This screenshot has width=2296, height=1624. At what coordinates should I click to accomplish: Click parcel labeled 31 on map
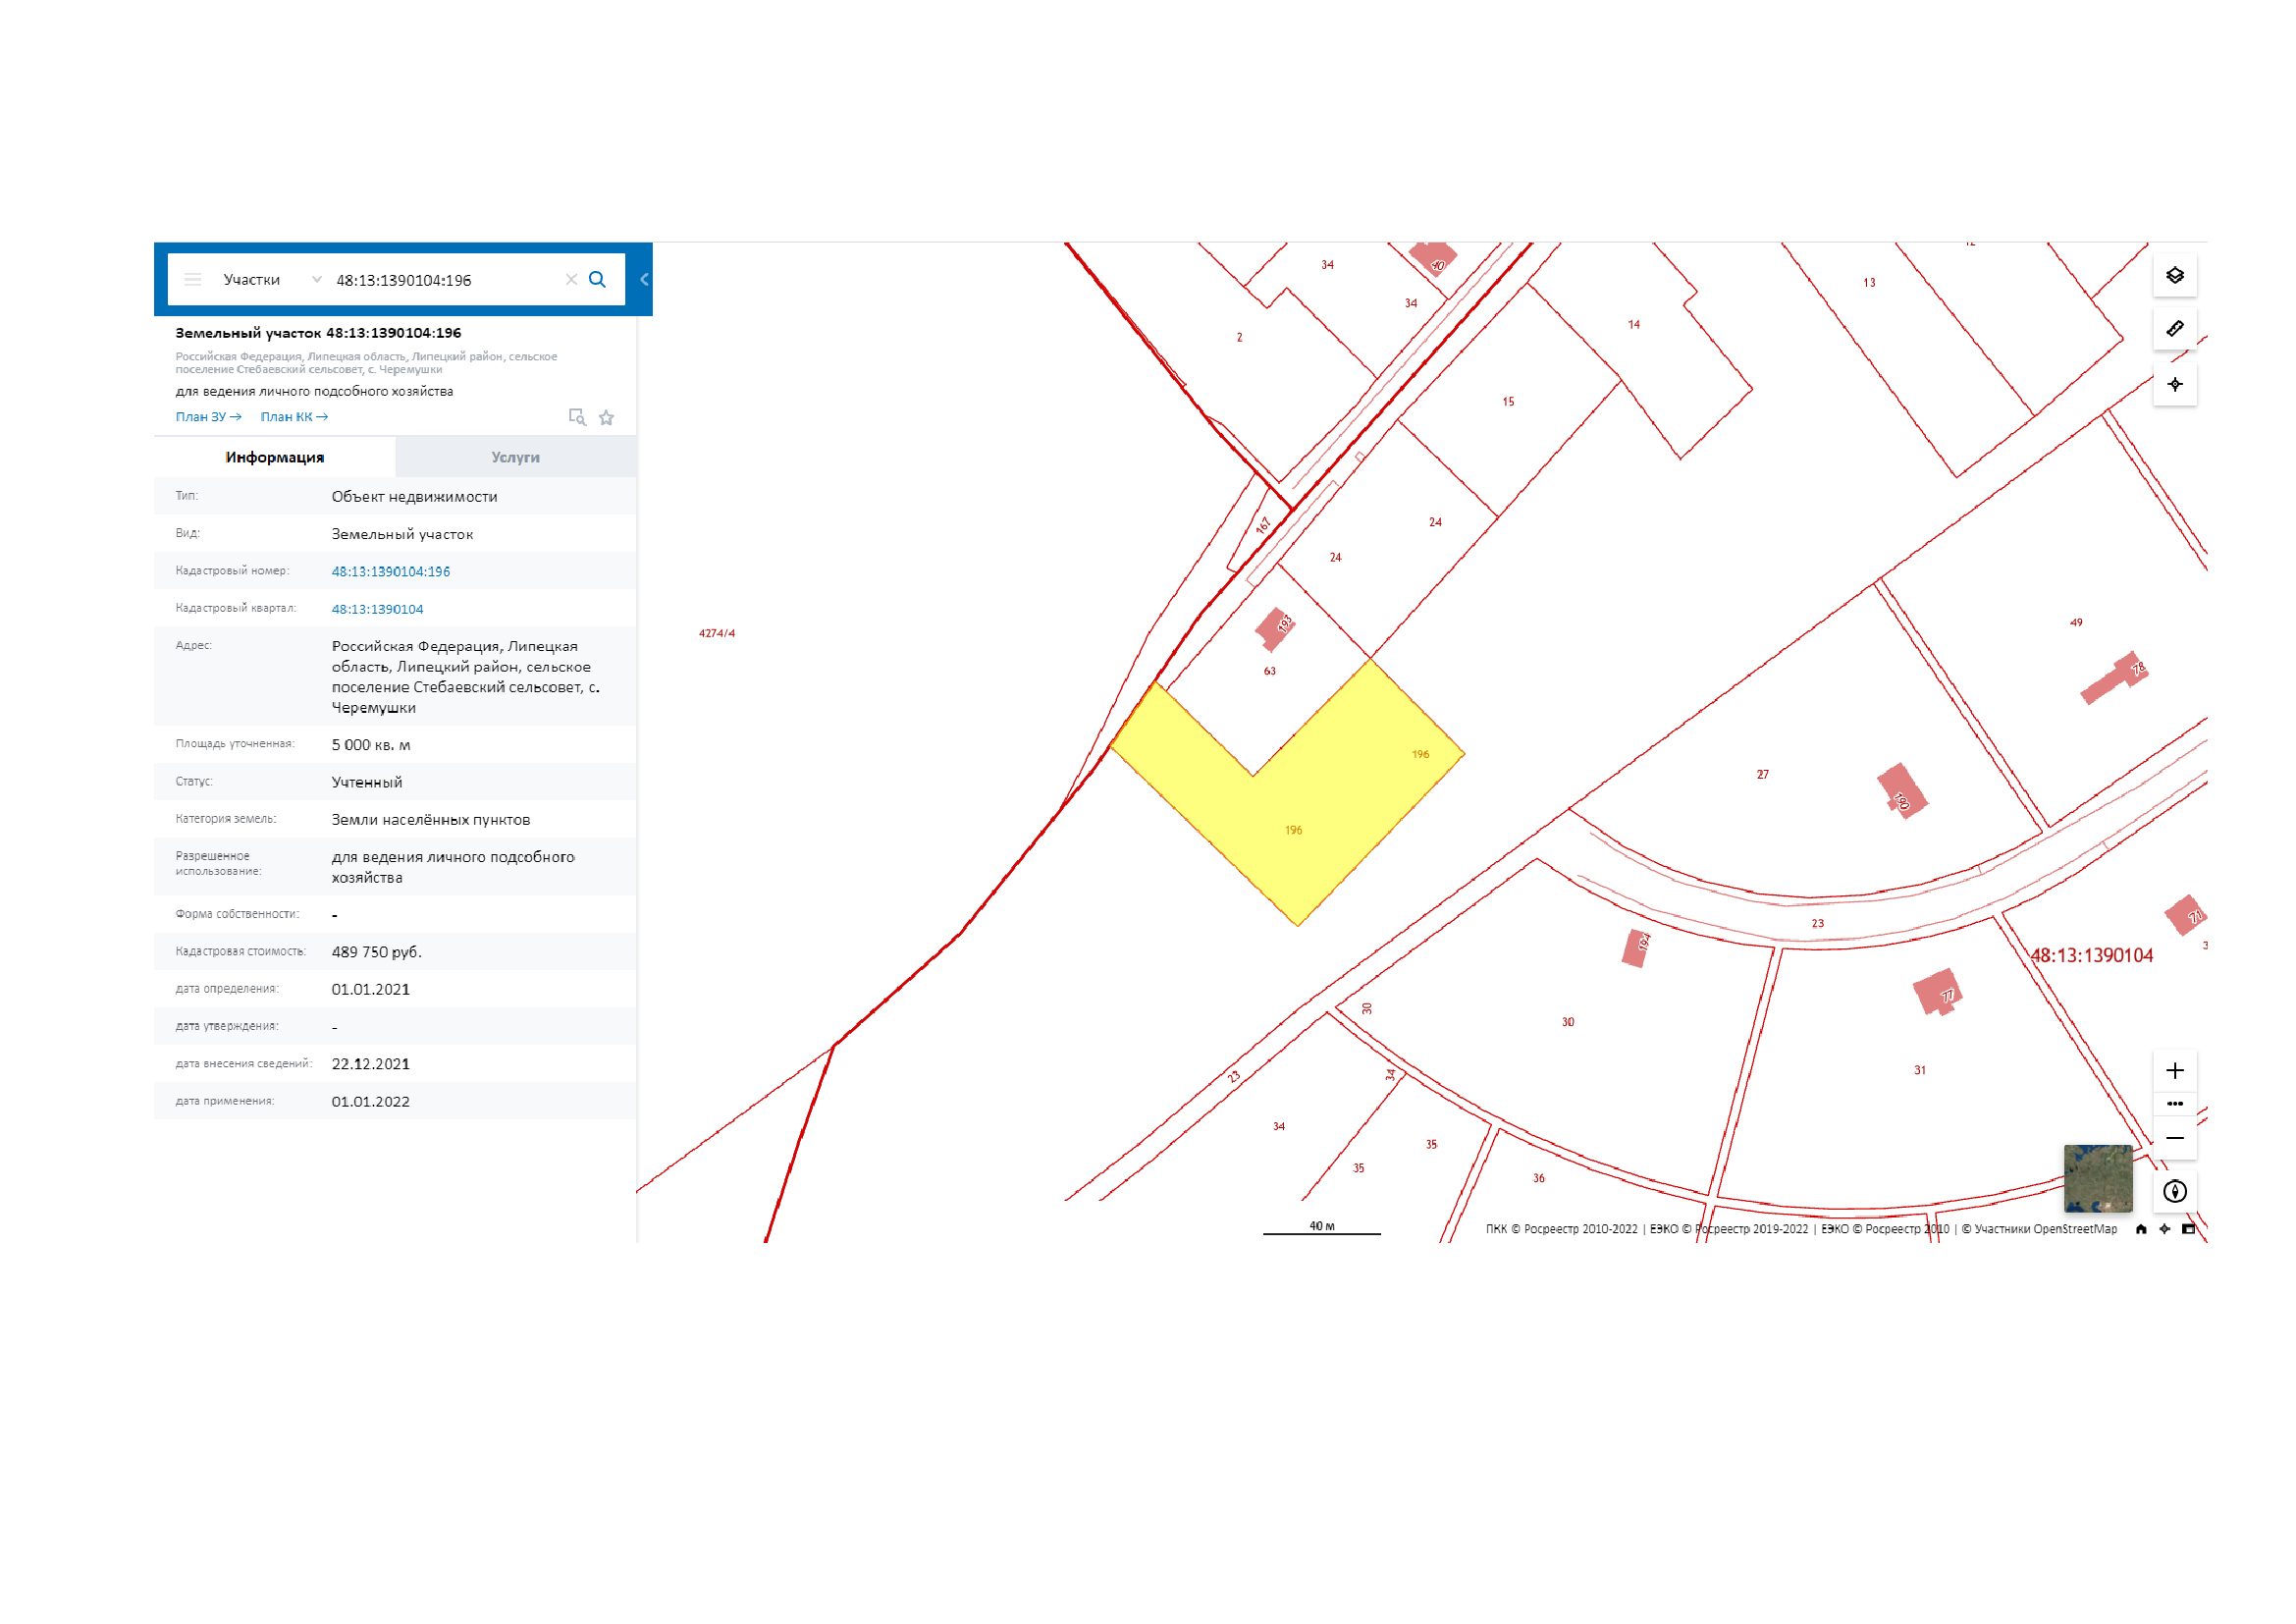point(1920,1071)
